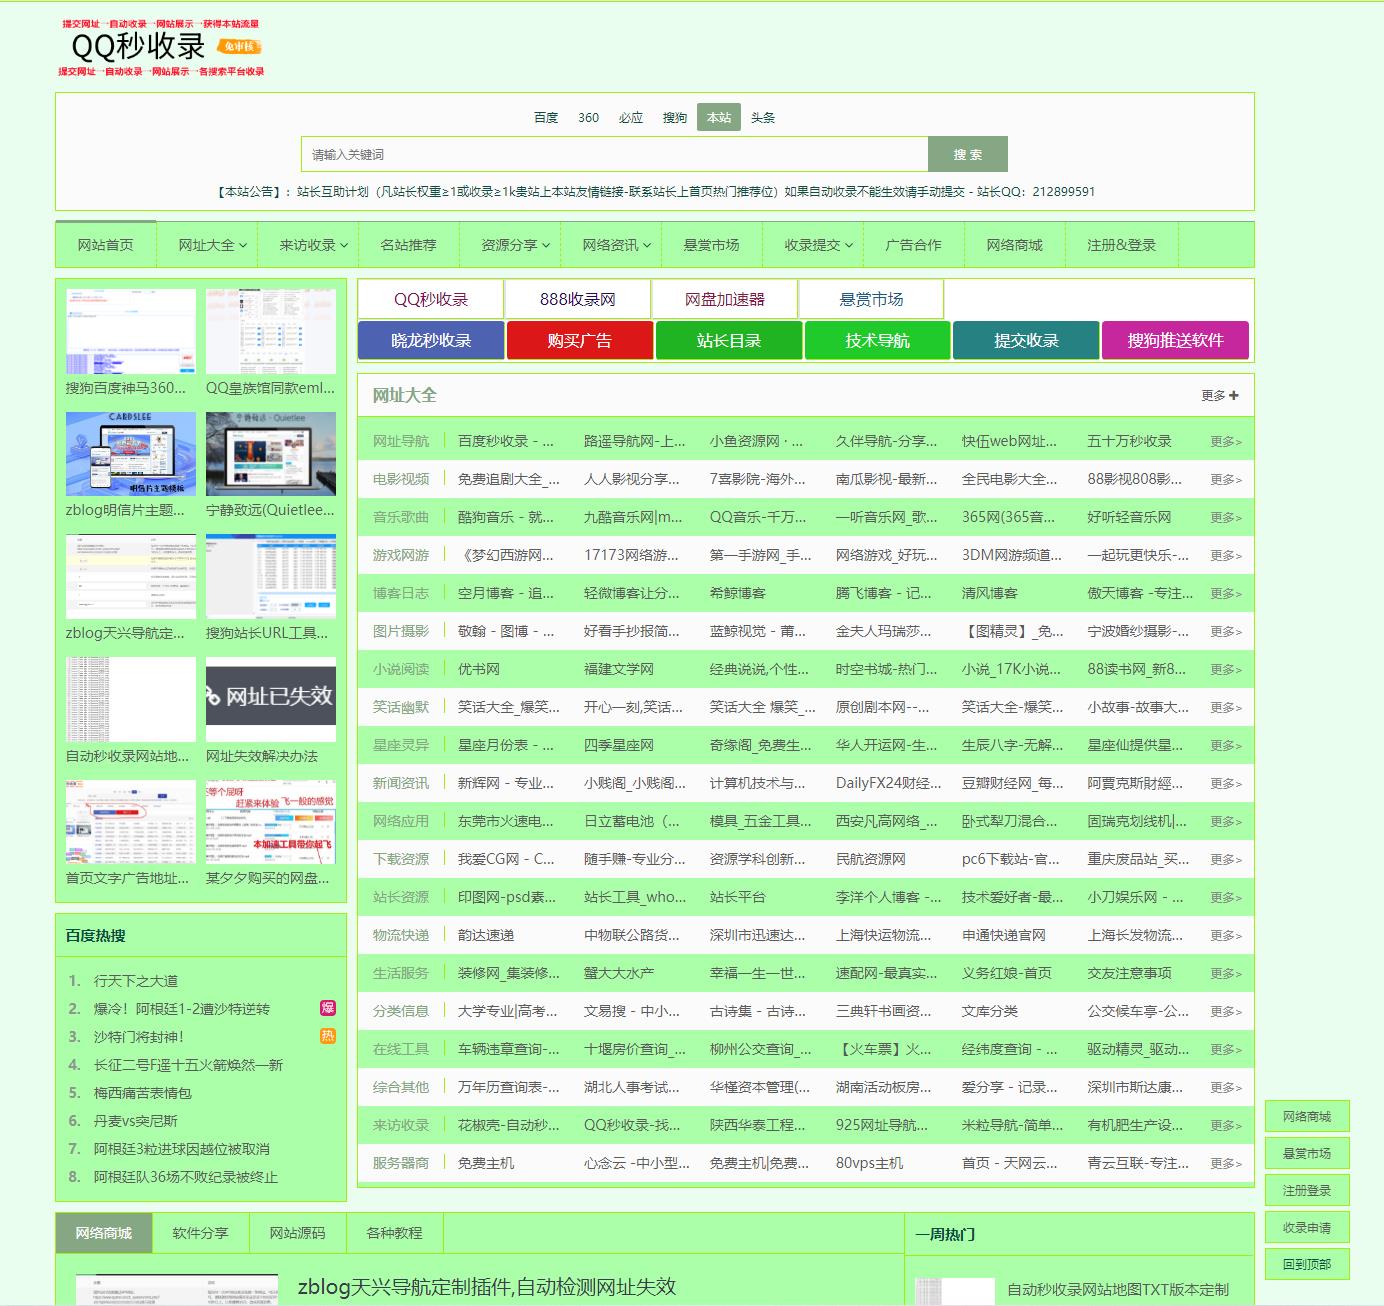Open 优书网 link in 小说阅读 row
The image size is (1384, 1306).
(x=479, y=669)
